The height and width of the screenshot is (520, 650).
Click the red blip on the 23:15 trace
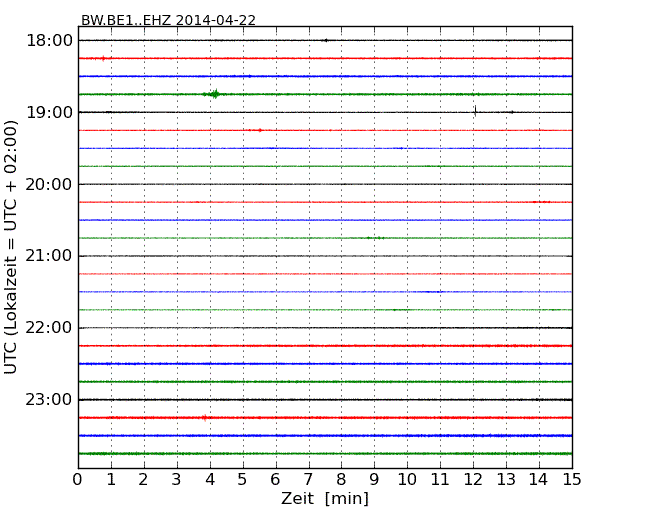pyautogui.click(x=204, y=418)
